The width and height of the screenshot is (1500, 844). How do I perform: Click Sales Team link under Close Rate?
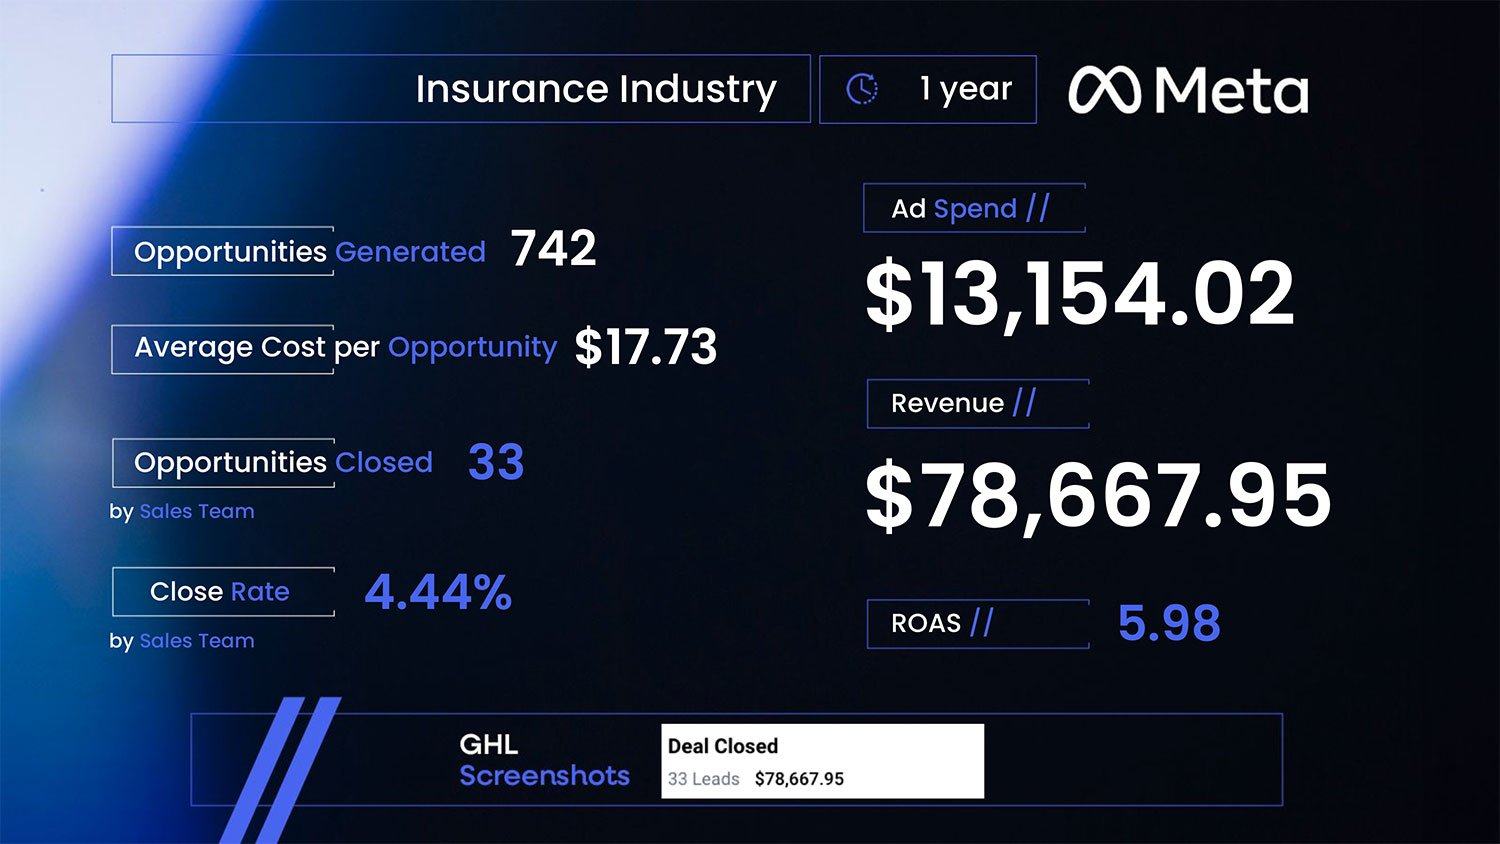197,641
